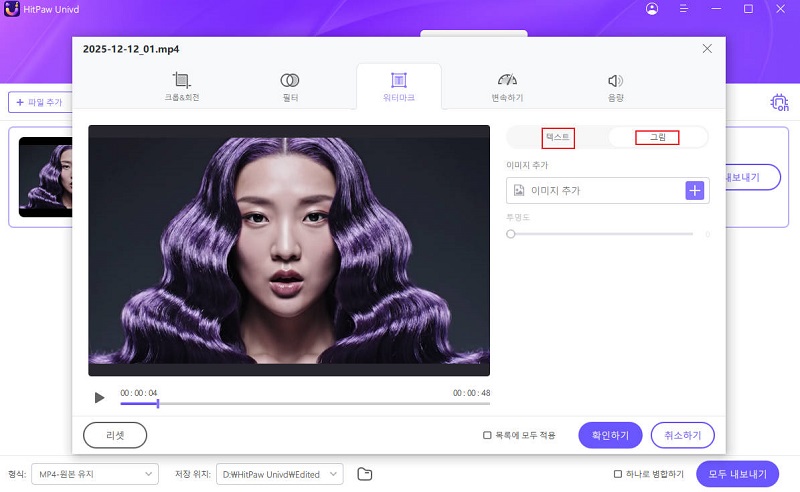Enable apply to all in list checkbox
Viewport: 800px width, 492px height.
tap(487, 435)
